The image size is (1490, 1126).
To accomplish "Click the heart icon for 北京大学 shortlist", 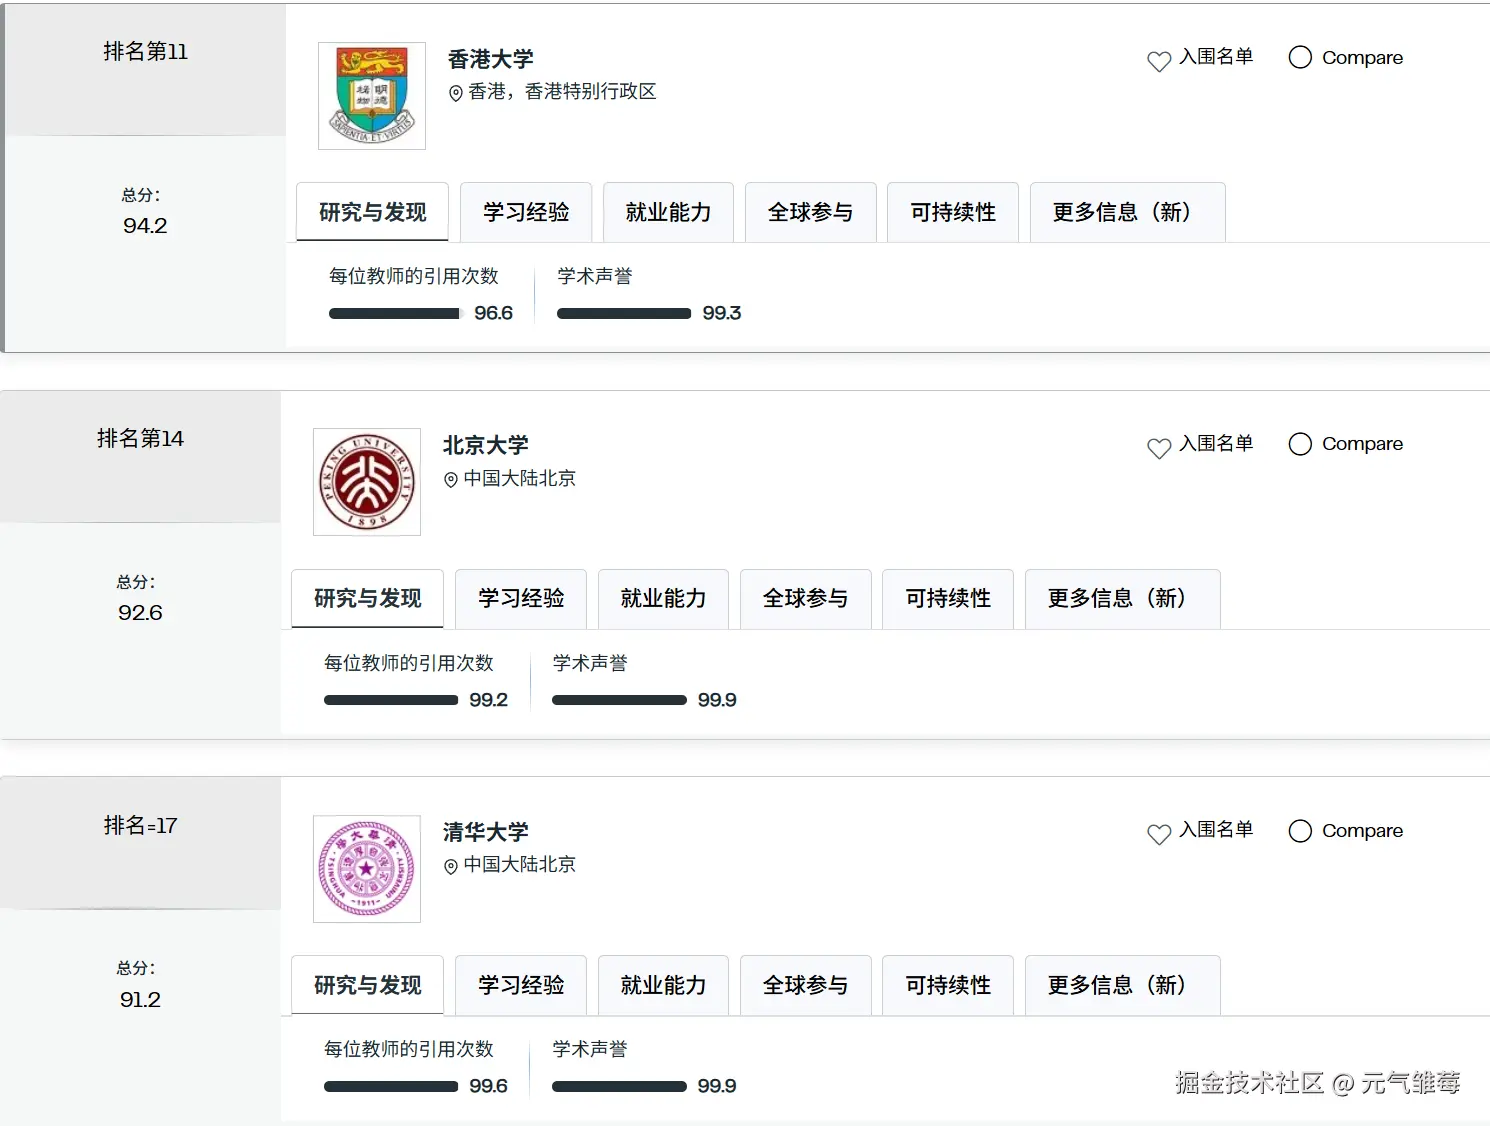I will (1159, 448).
